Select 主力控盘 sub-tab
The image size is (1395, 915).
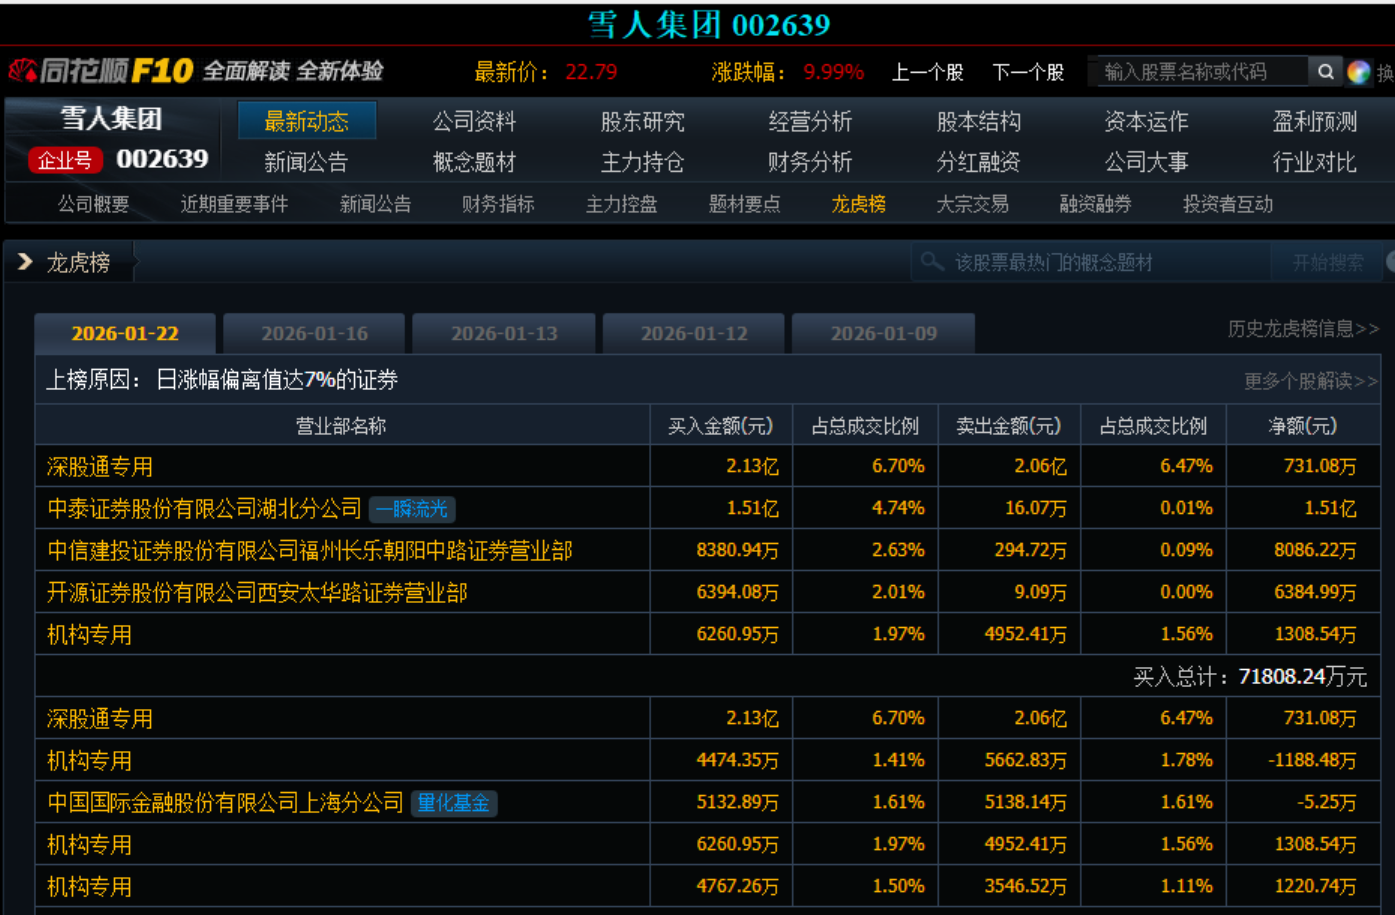[621, 204]
